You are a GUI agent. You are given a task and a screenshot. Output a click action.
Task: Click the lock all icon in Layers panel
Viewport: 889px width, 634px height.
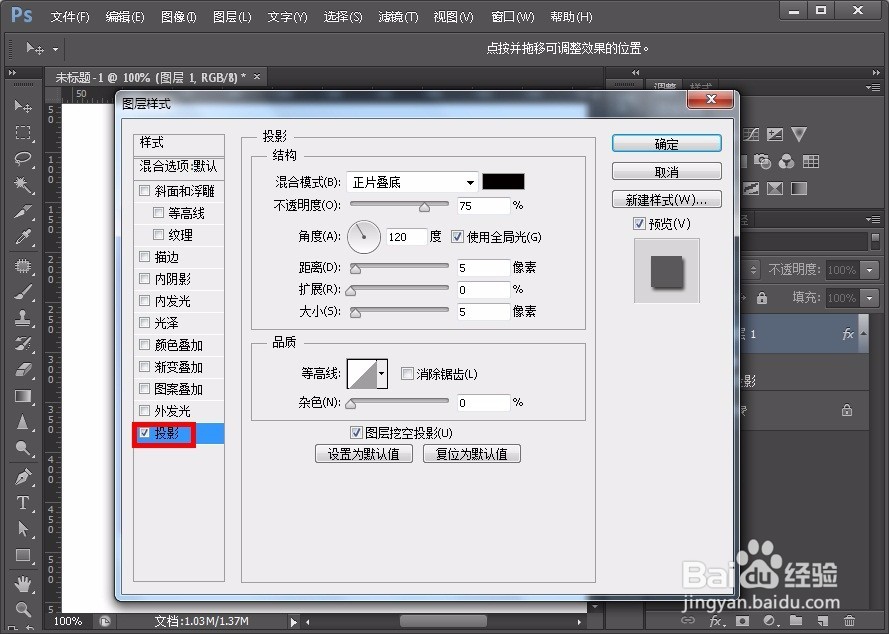pyautogui.click(x=761, y=298)
